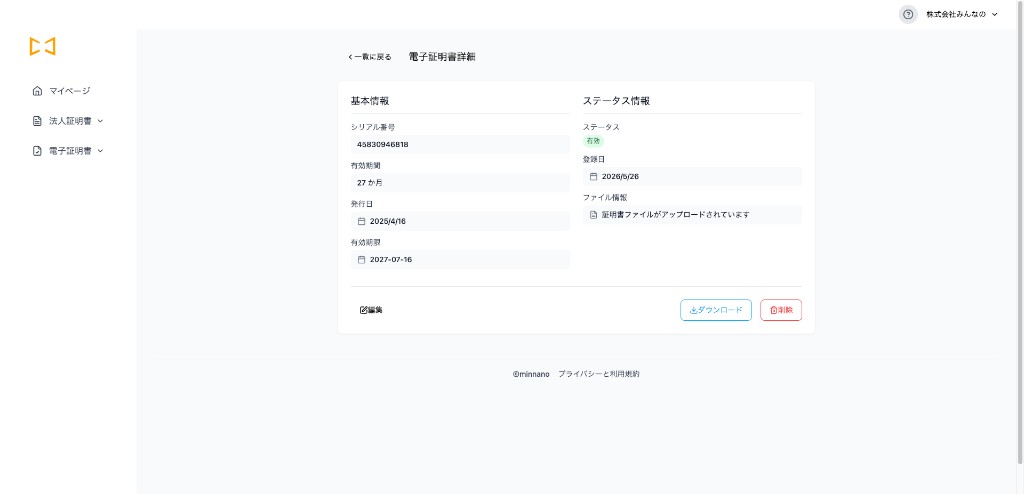Open the help question mark icon
Screen dimensions: 1024x494
click(908, 14)
